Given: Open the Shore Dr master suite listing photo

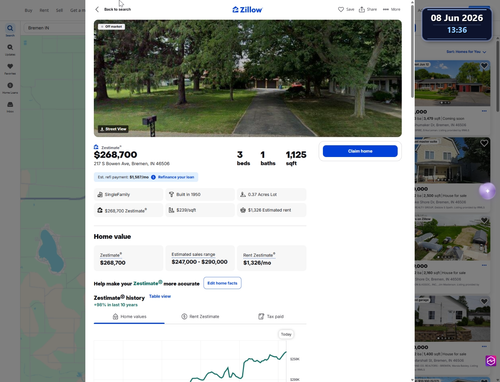Looking at the screenshot, I should (452, 160).
